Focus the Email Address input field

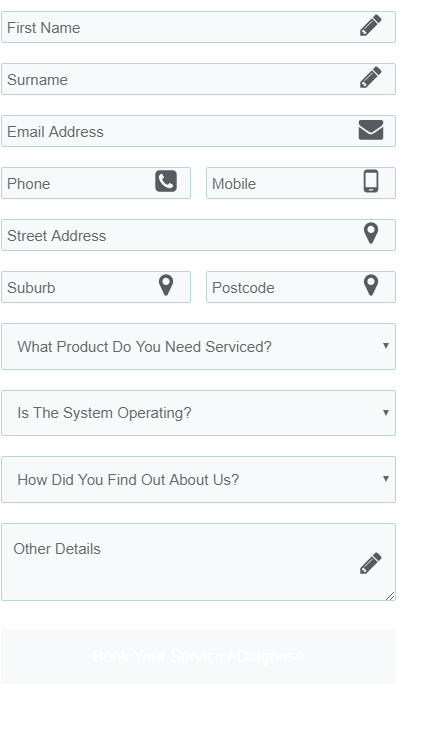click(198, 131)
